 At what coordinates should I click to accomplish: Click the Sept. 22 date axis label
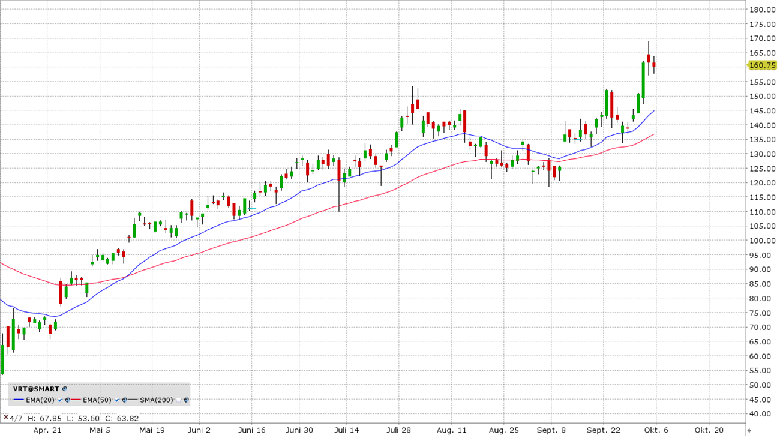coord(603,431)
